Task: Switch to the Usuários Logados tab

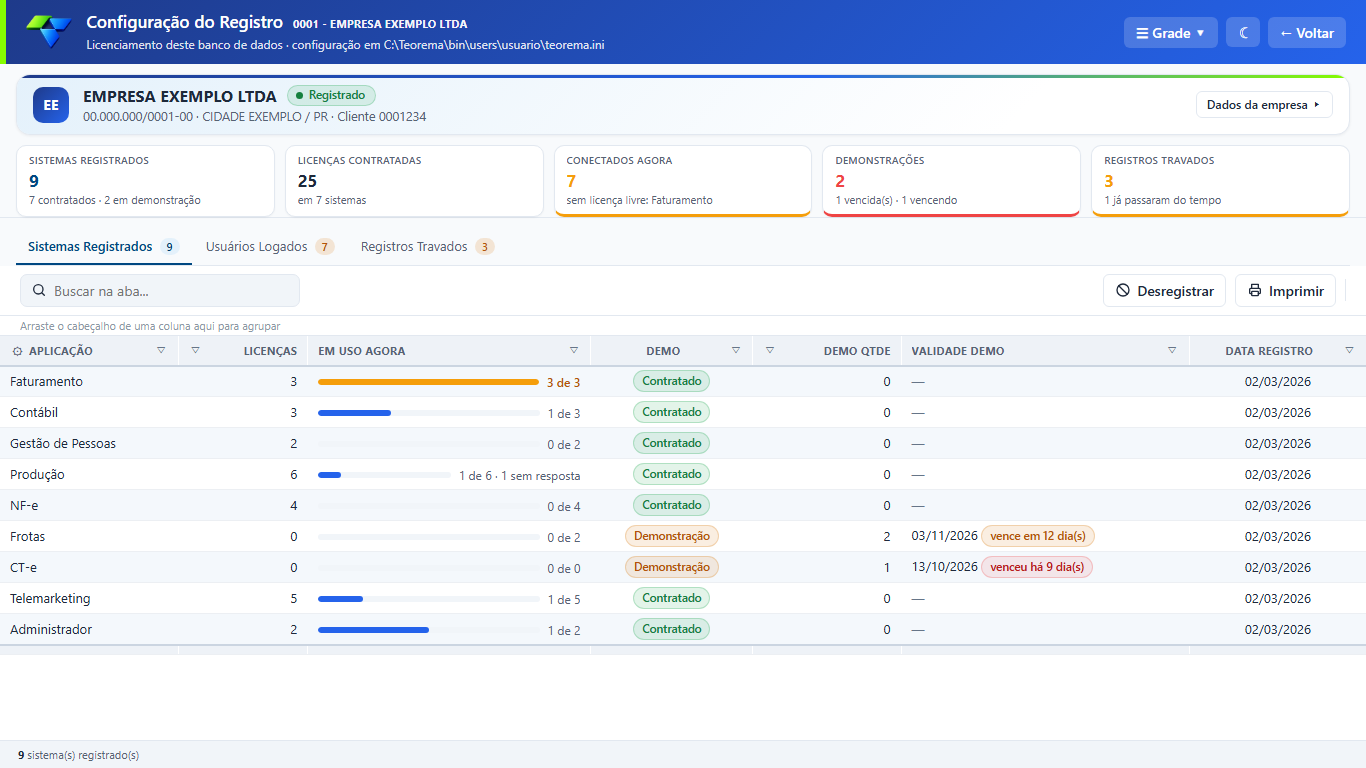Action: click(270, 247)
